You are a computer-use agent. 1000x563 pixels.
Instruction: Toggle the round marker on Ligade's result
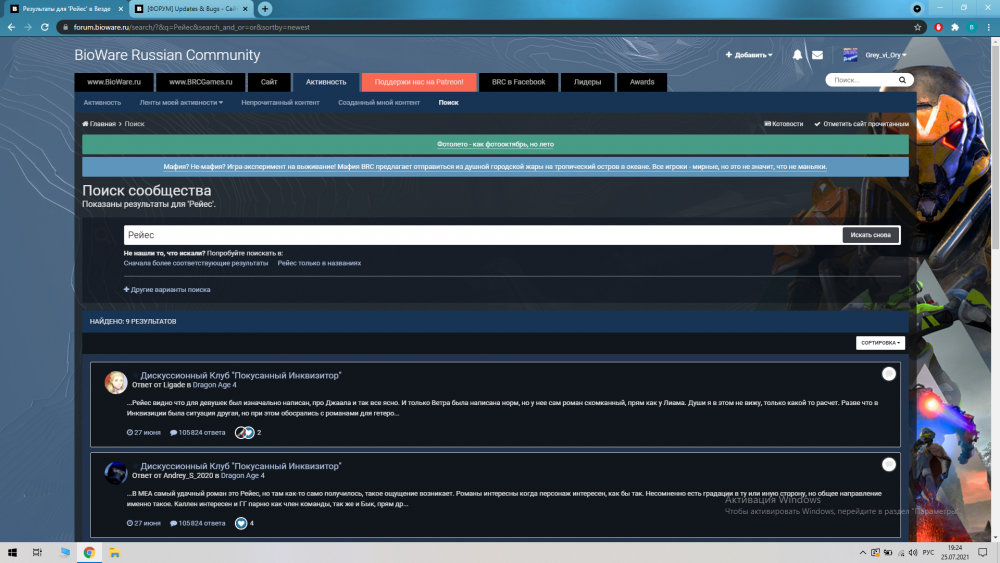click(x=888, y=374)
